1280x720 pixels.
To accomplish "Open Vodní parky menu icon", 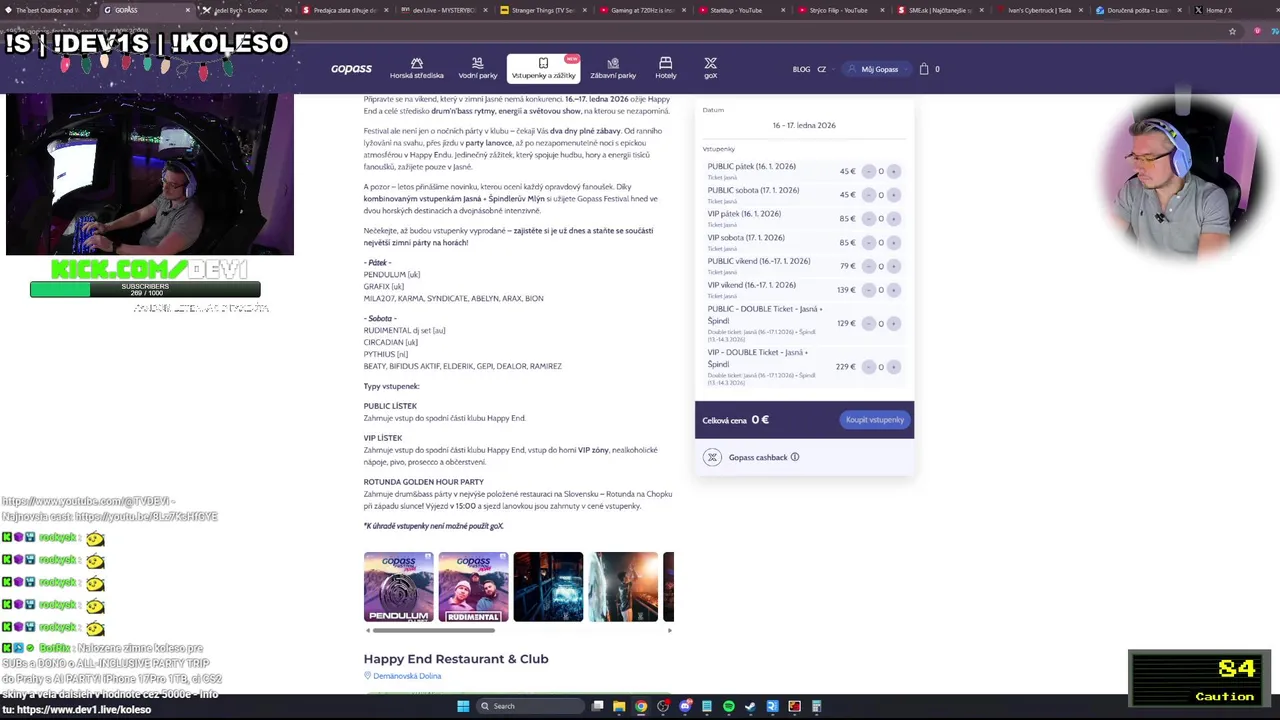I will click(477, 63).
